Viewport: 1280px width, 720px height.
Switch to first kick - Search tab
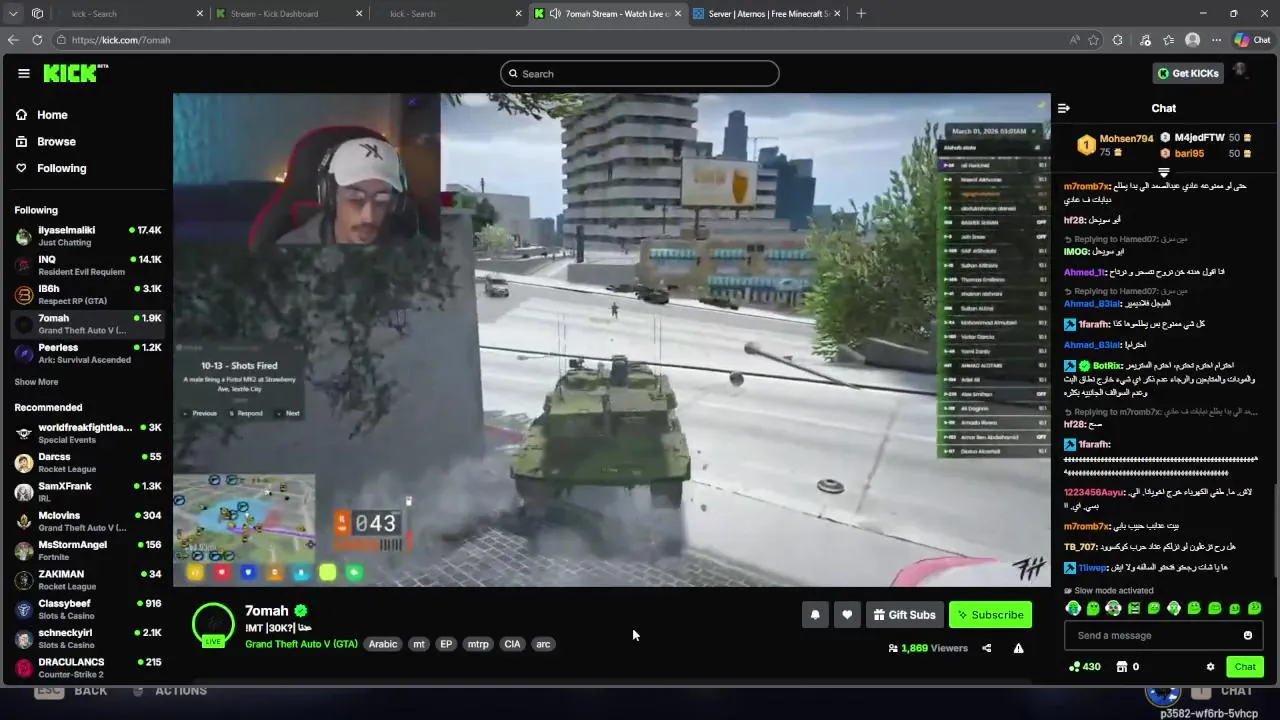(130, 14)
